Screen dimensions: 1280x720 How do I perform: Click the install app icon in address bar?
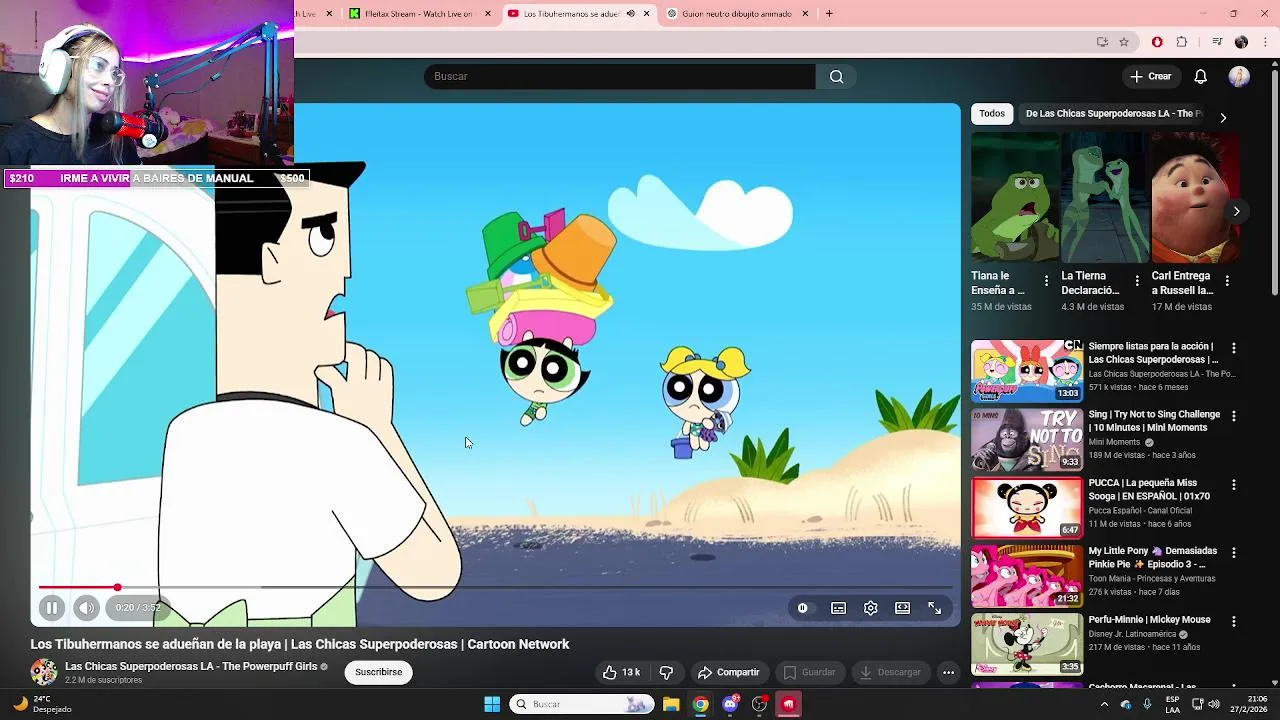tap(1102, 42)
